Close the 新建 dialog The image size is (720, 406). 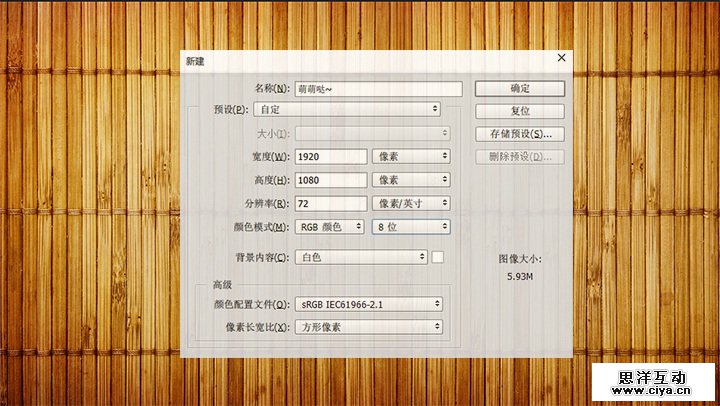coord(562,57)
